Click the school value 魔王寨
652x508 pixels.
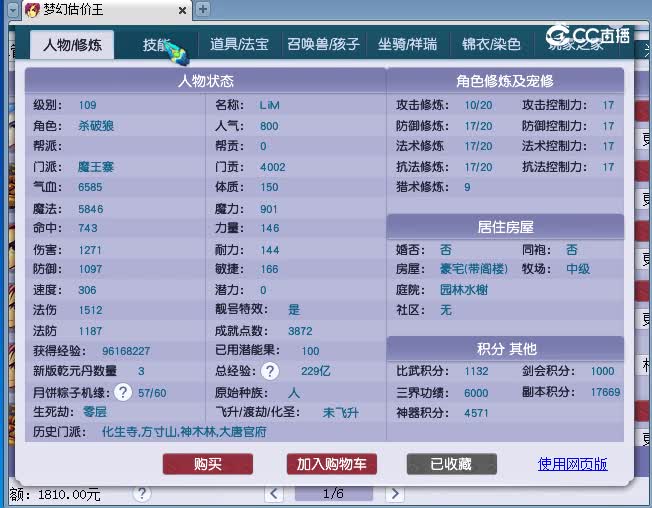click(x=96, y=167)
